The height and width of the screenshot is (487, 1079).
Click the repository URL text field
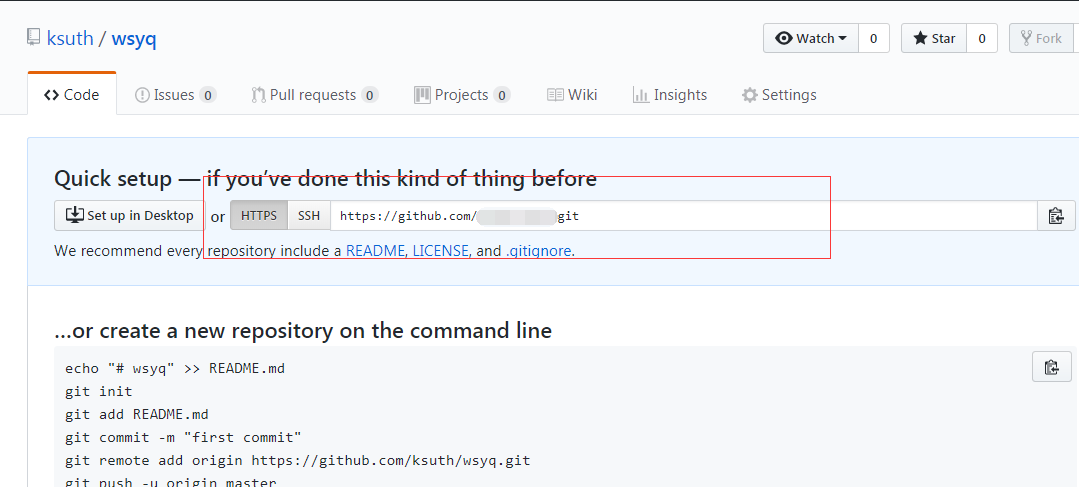[680, 216]
